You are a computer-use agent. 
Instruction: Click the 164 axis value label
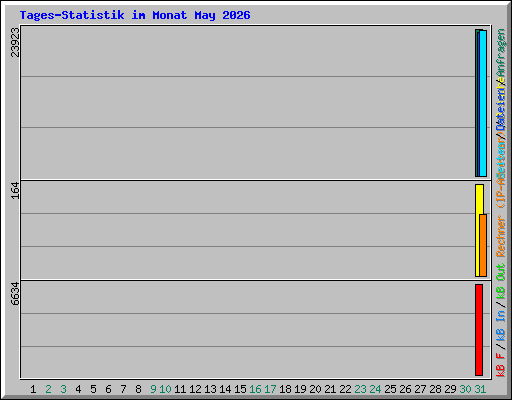coord(15,191)
